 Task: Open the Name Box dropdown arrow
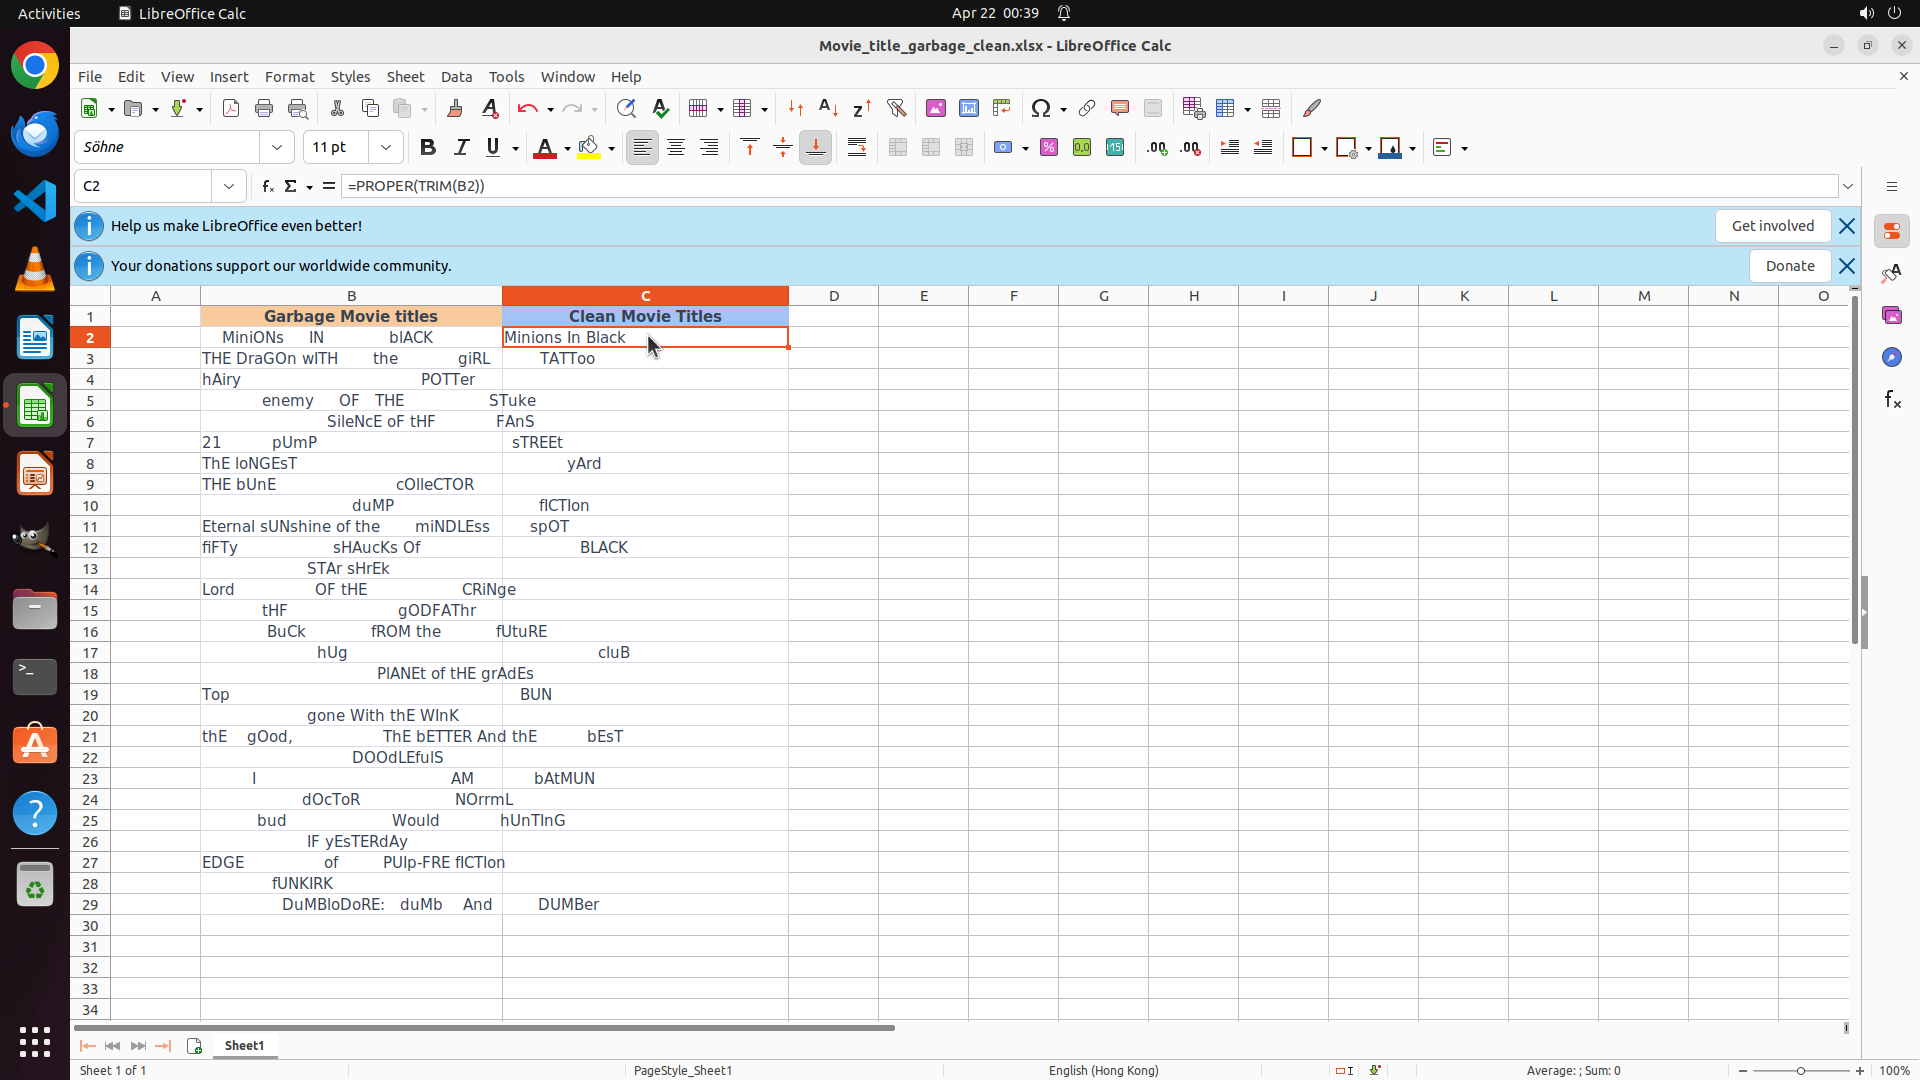tap(229, 186)
